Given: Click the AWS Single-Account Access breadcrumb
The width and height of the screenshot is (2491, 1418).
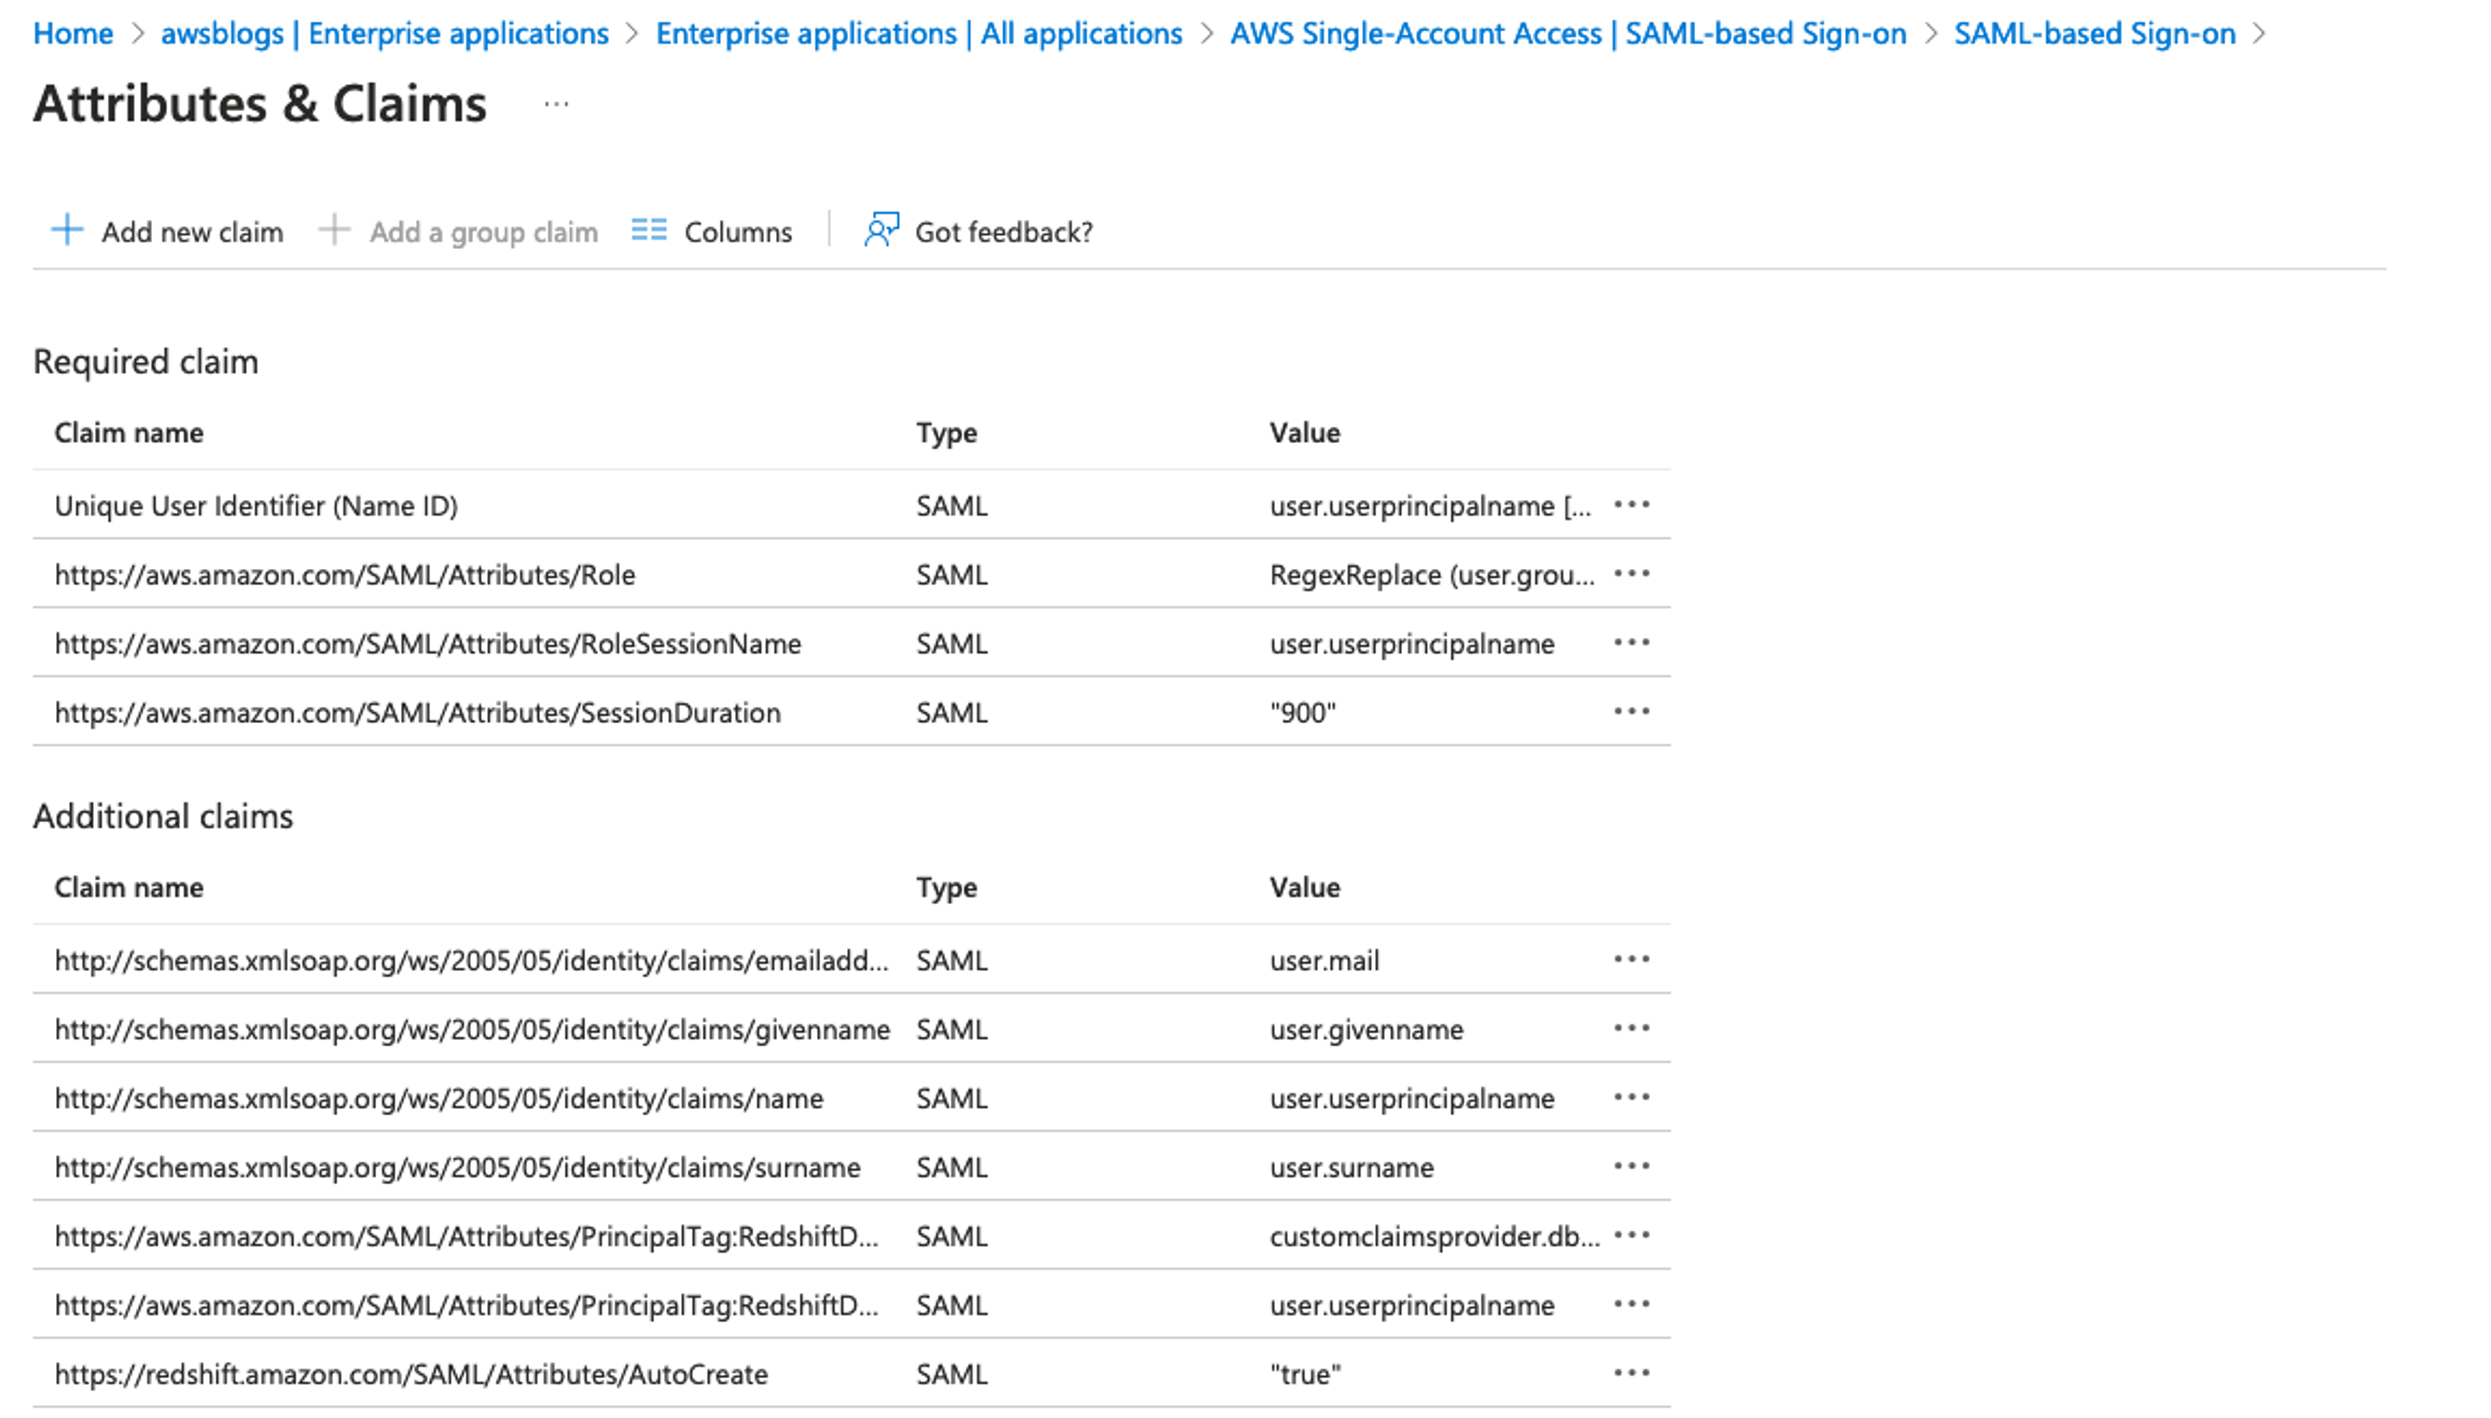Looking at the screenshot, I should coord(1568,33).
